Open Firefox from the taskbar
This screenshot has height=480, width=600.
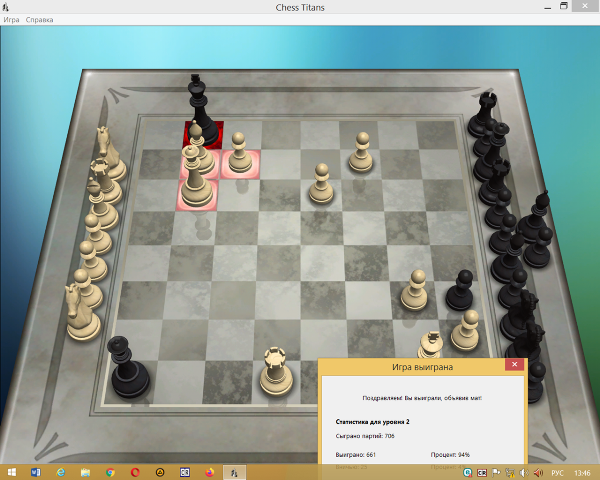click(x=209, y=472)
